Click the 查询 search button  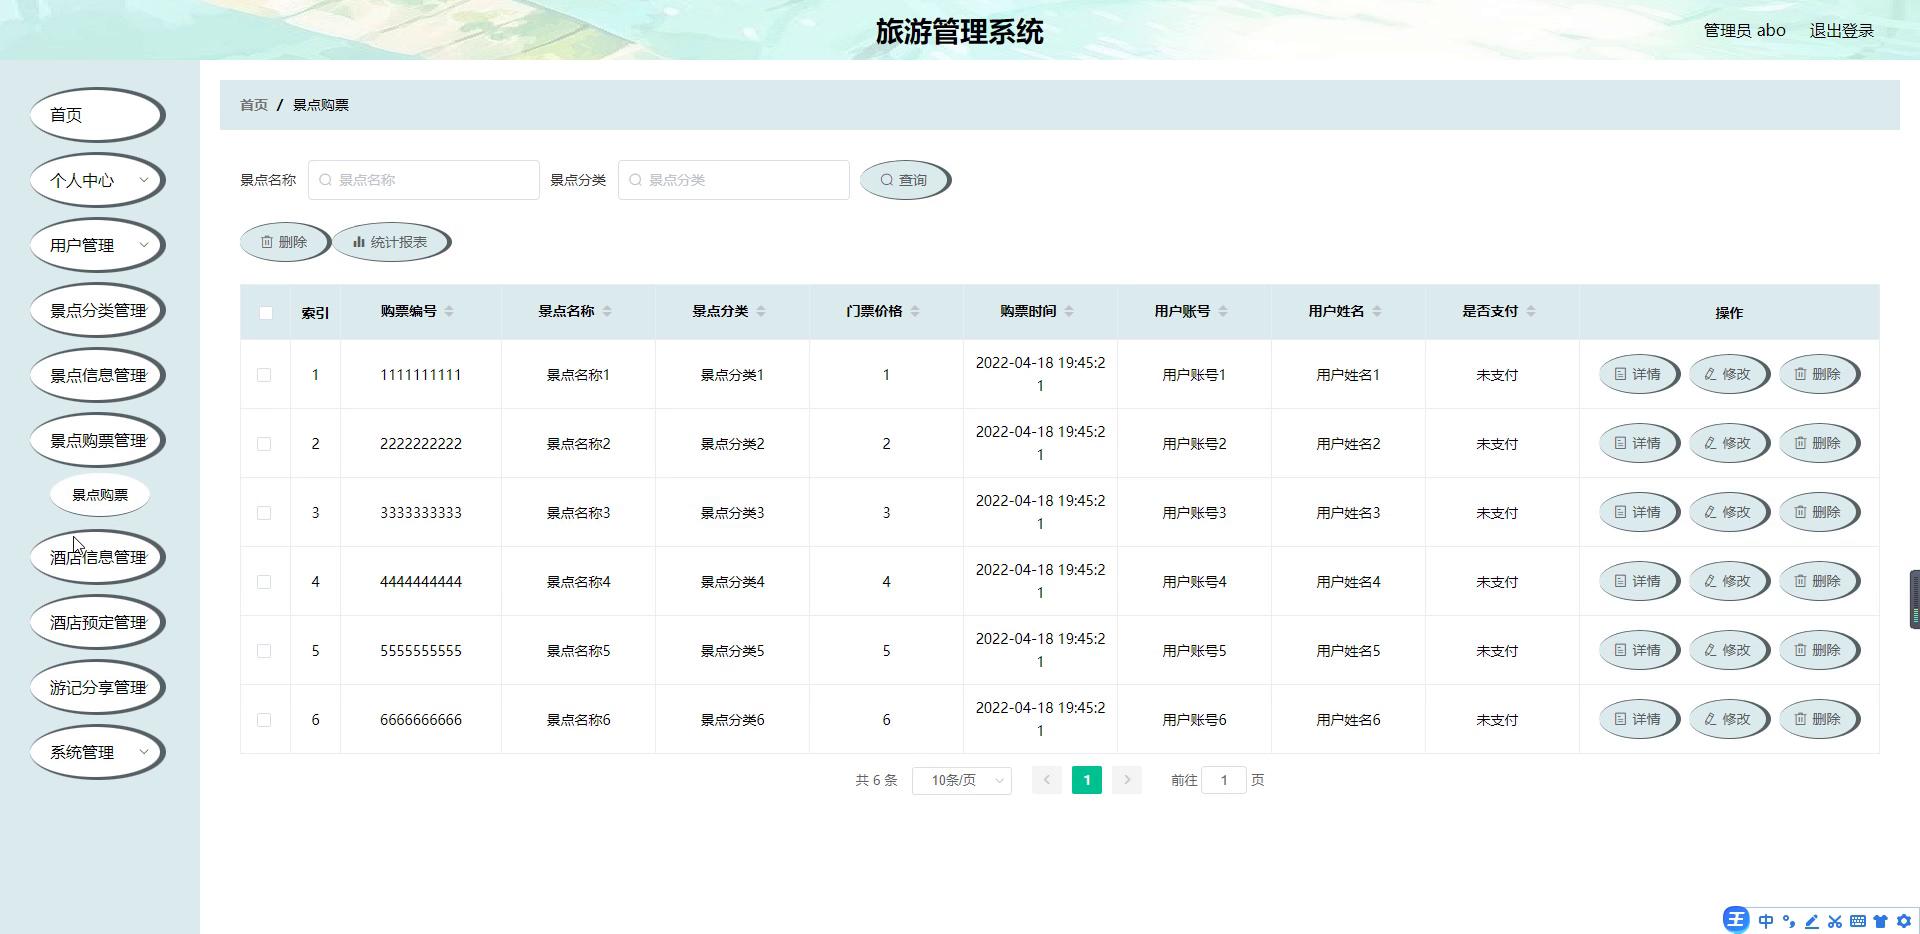(904, 181)
